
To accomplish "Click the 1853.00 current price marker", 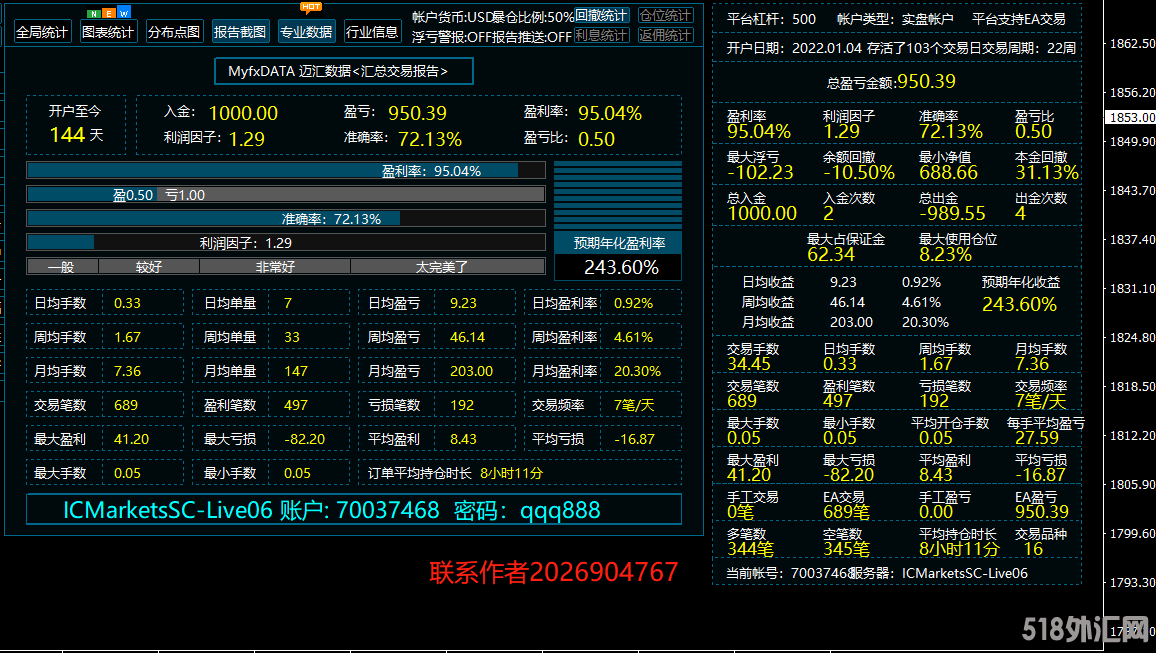I will pyautogui.click(x=1130, y=117).
